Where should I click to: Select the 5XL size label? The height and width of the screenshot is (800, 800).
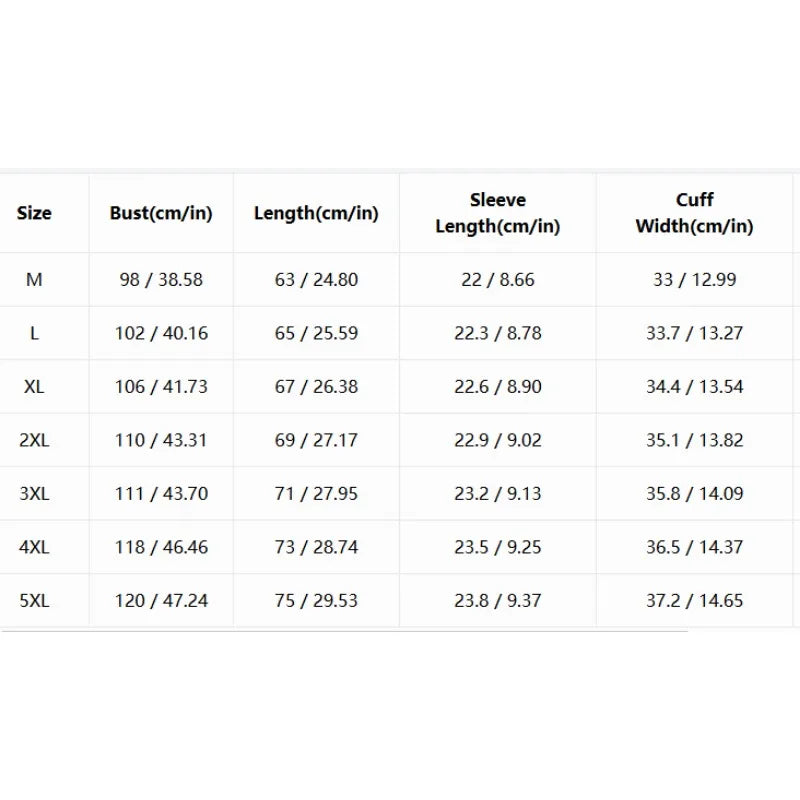pyautogui.click(x=34, y=601)
